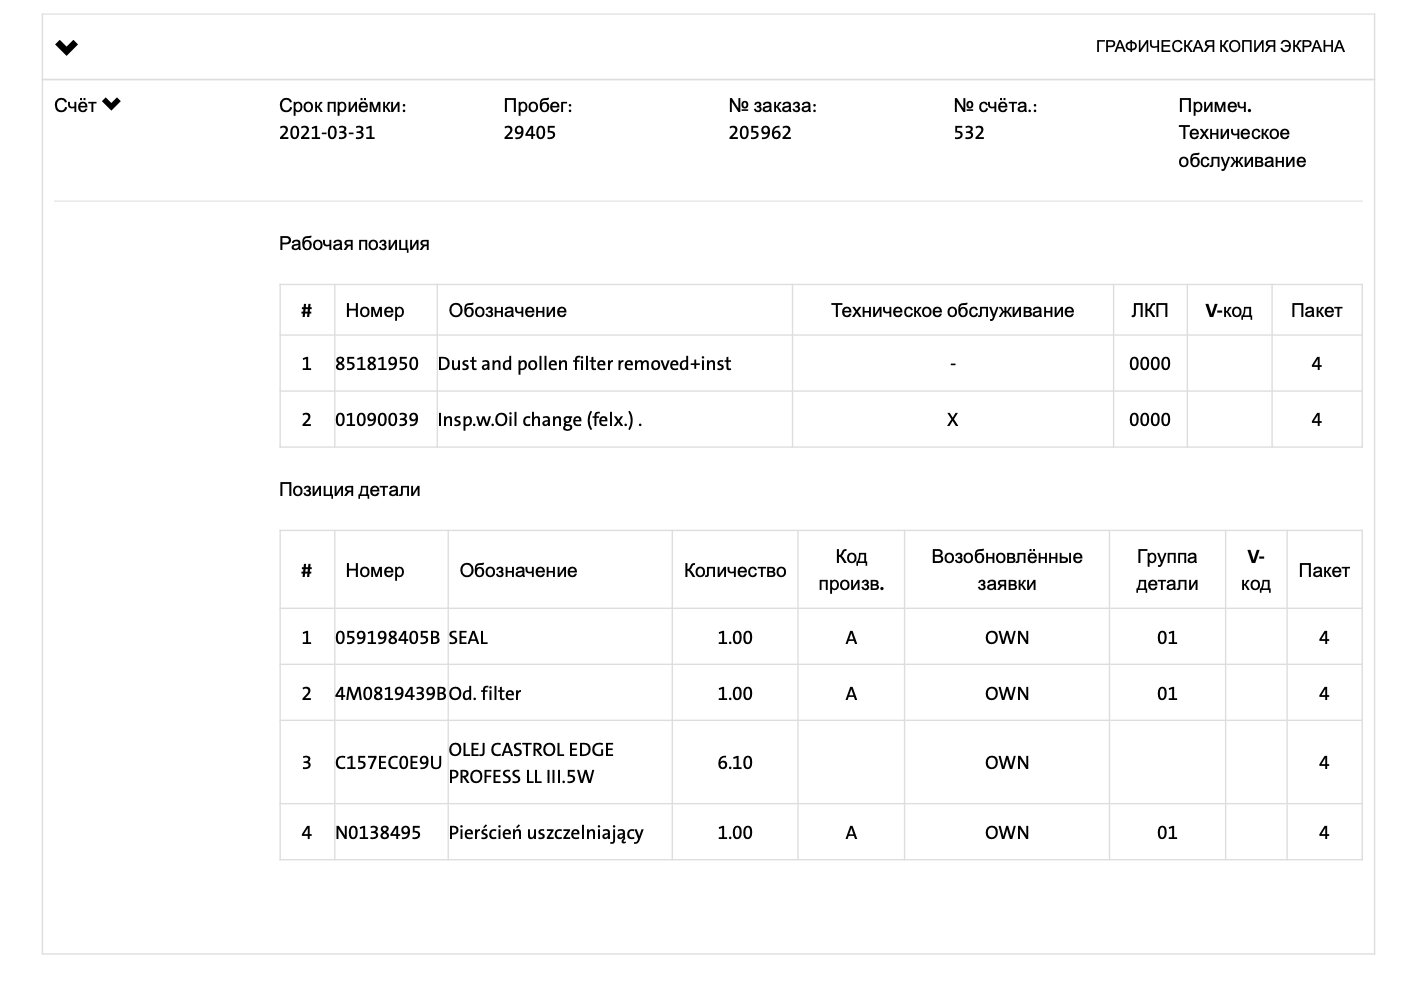Click the Пакет column header
Viewport: 1424px width, 1008px height.
click(x=1317, y=310)
